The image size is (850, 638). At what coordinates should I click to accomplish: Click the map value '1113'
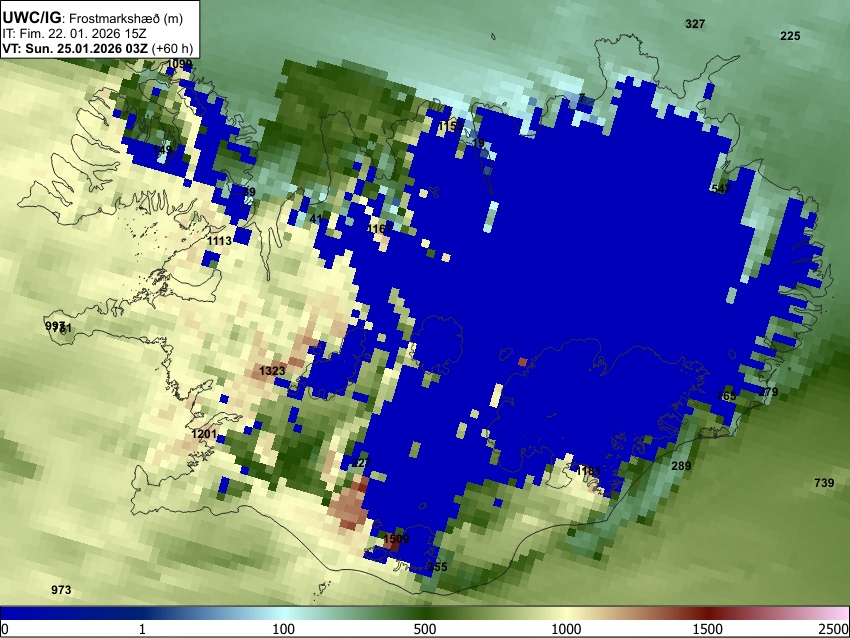point(220,241)
